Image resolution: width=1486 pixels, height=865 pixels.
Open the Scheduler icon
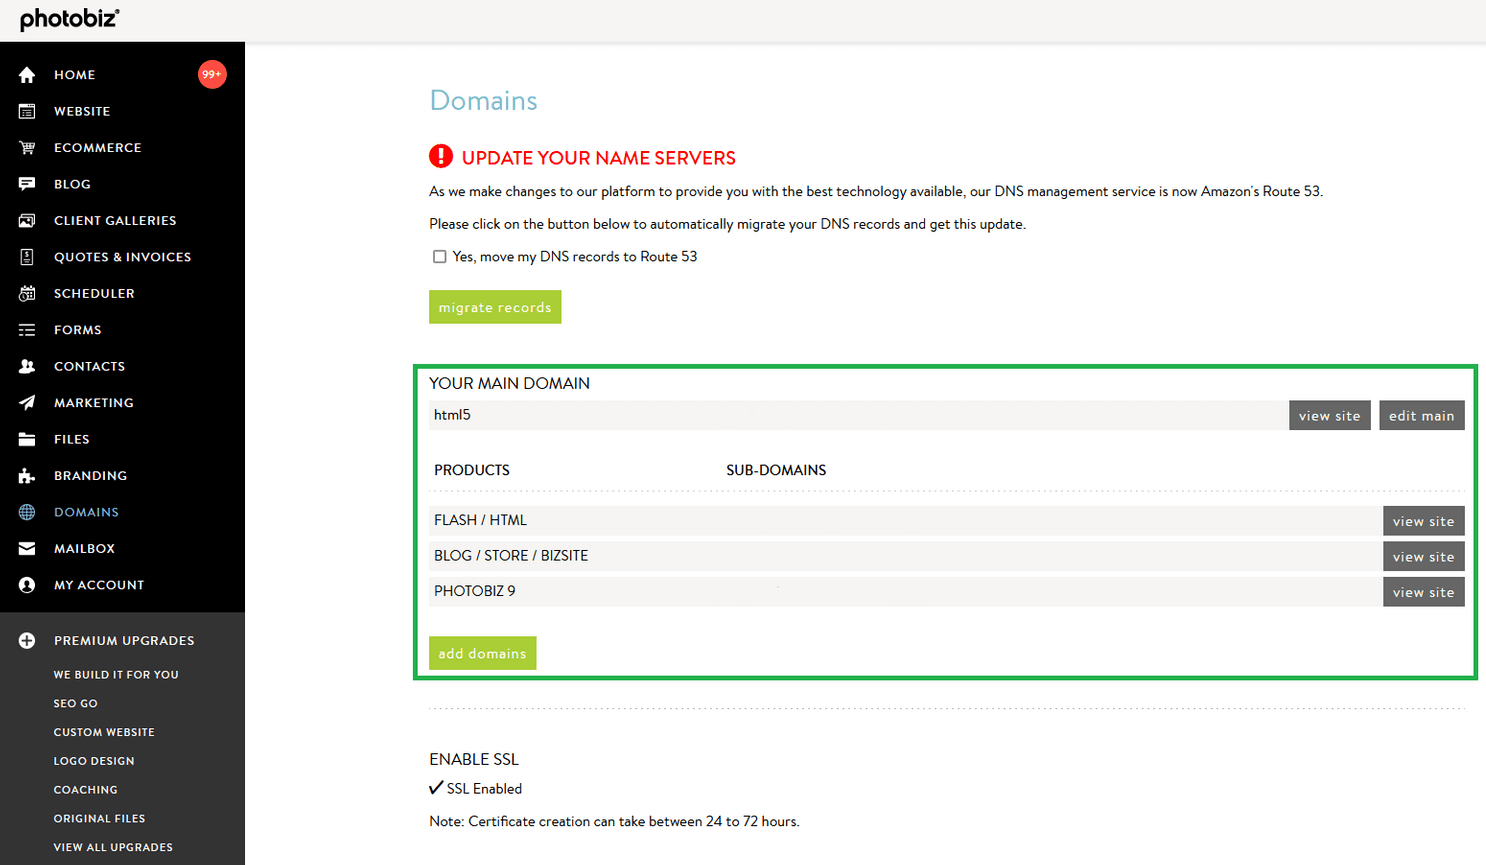tap(25, 293)
